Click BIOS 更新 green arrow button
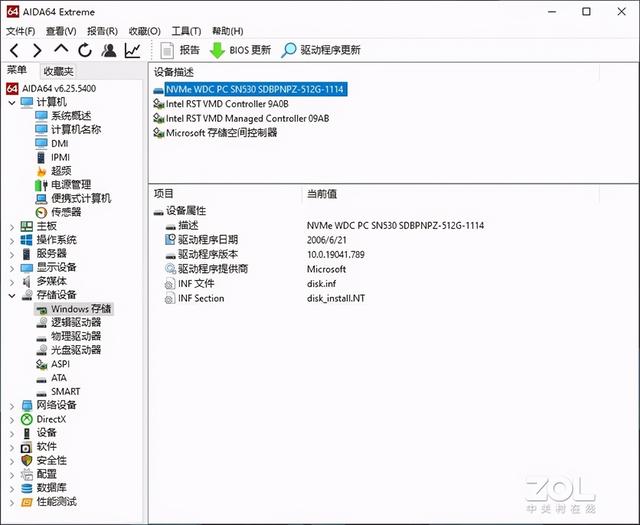640x525 pixels. 240,50
